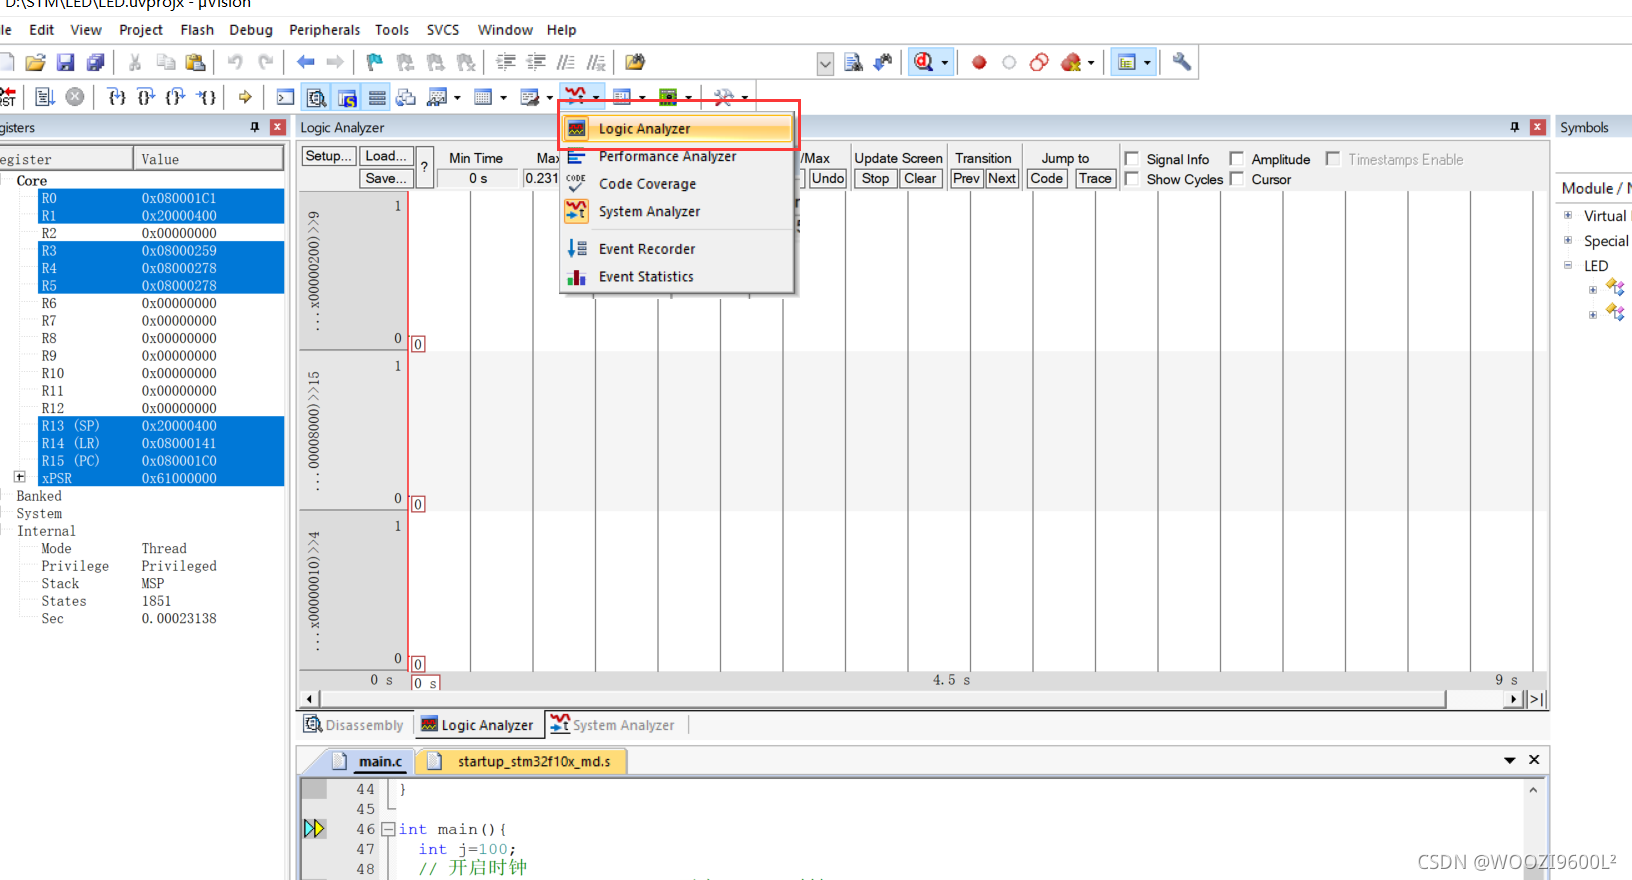Viewport: 1632px width, 880px height.
Task: Toggle the Registers window icon
Action: (377, 97)
